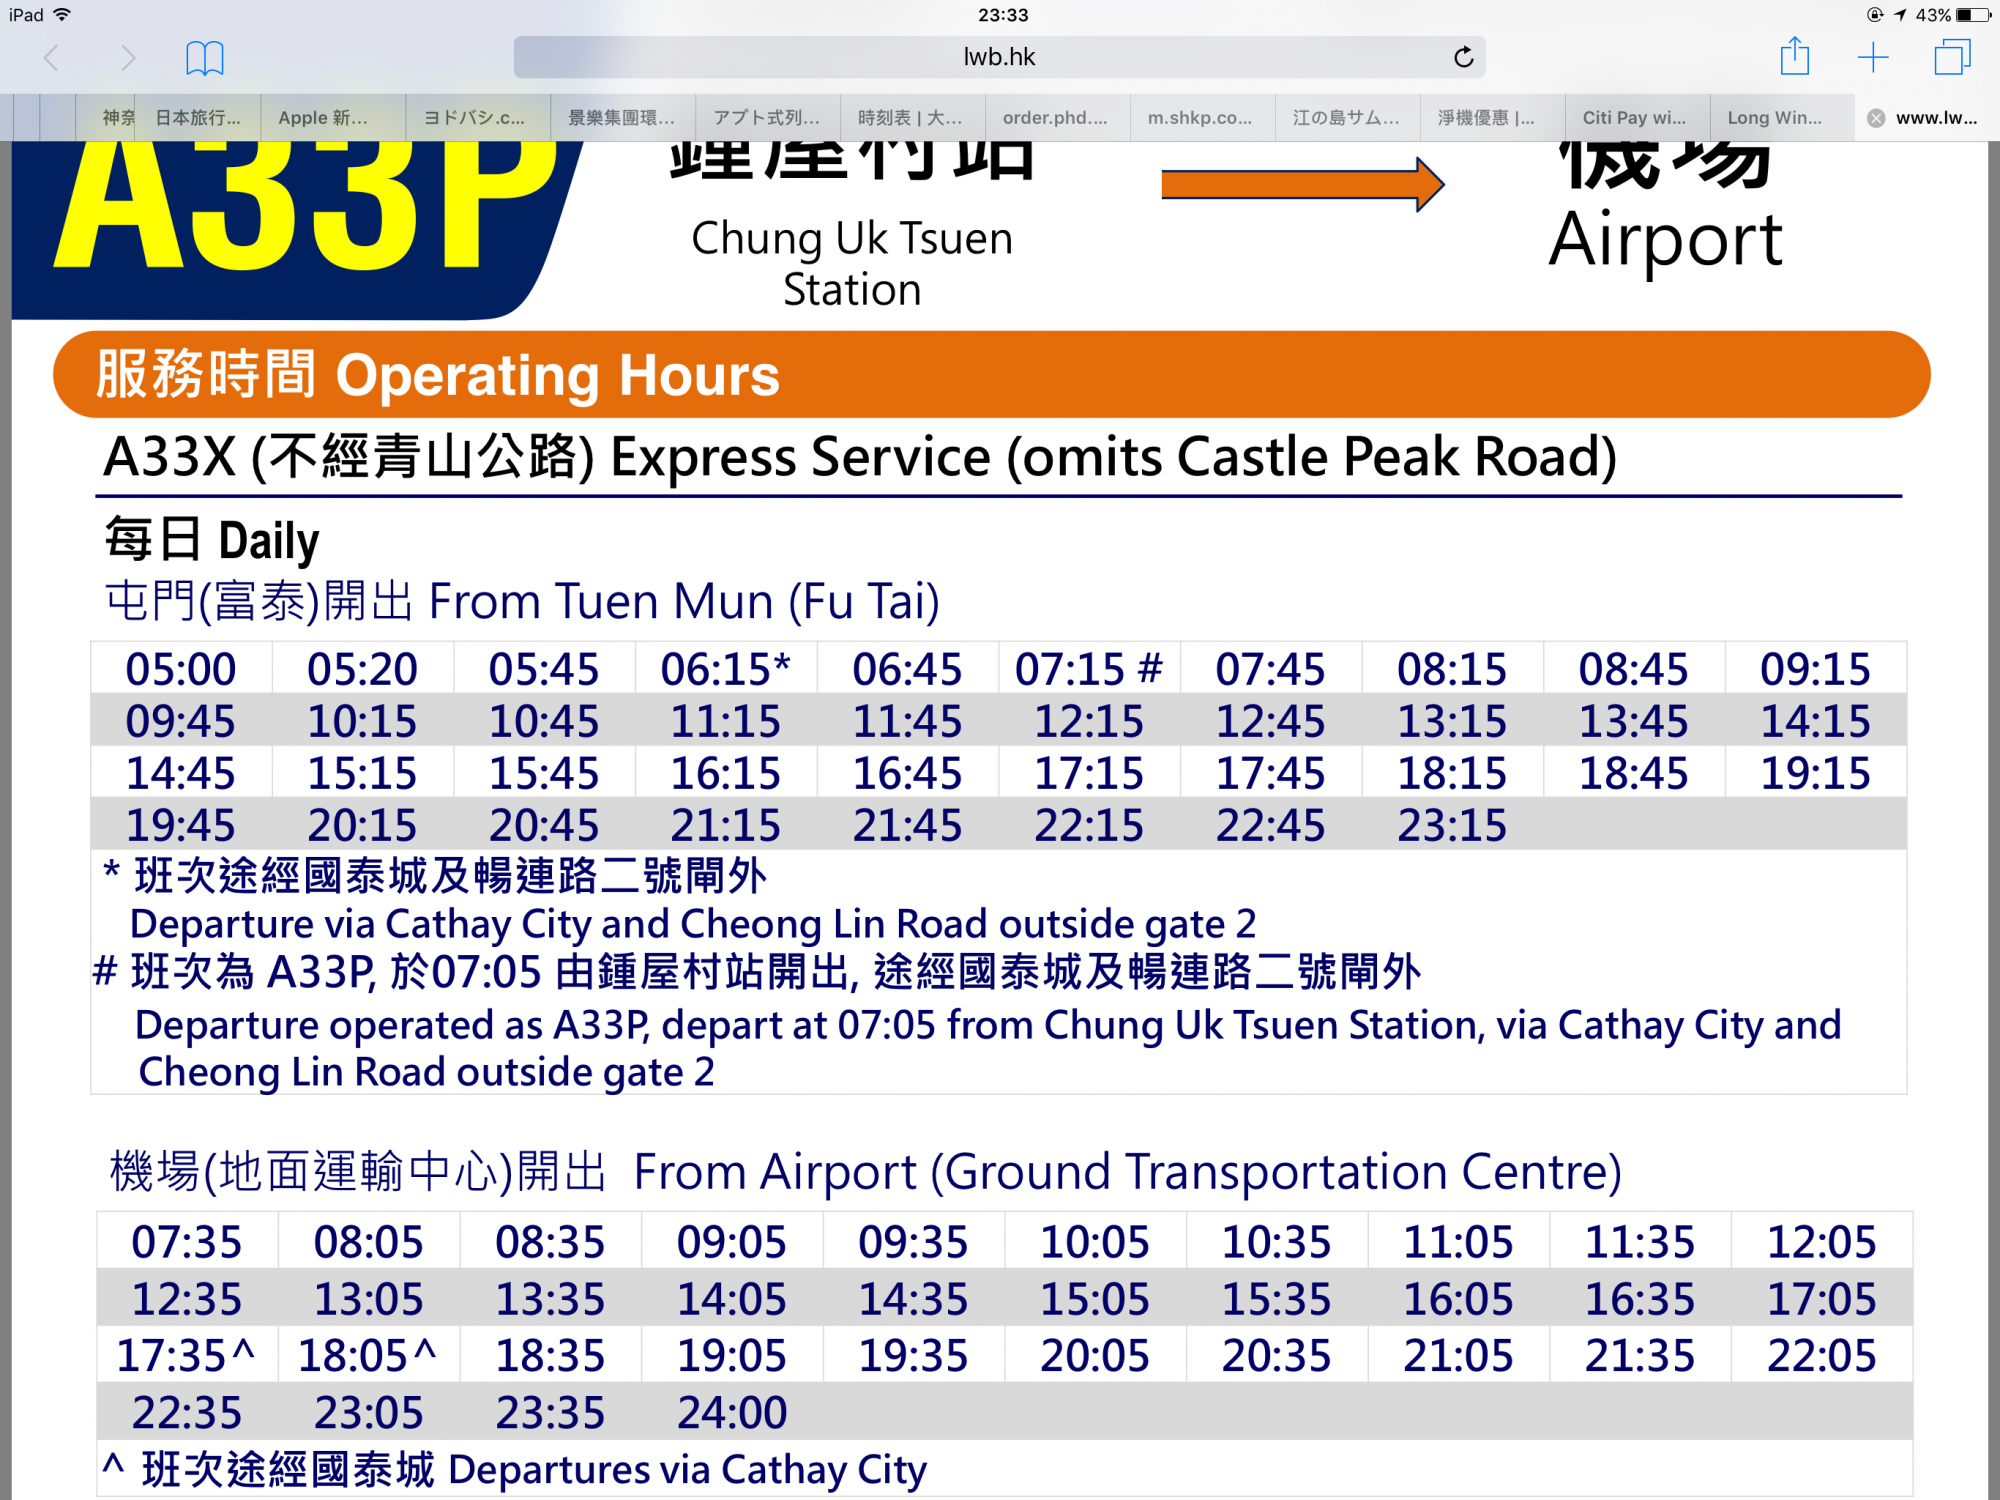Switch to the m.shkp.co... tab
Screen dimensions: 2000x1500
[1199, 118]
